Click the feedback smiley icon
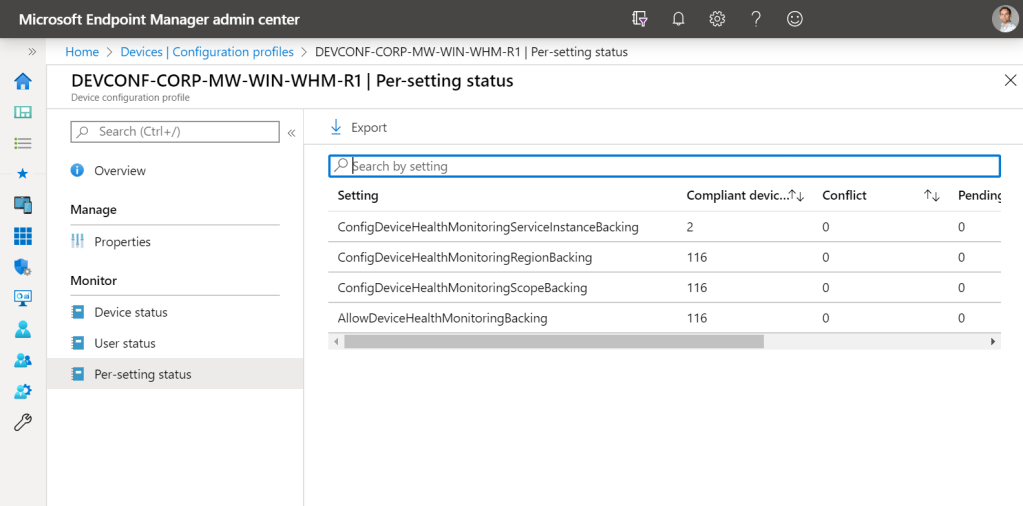This screenshot has height=506, width=1023. (x=795, y=19)
